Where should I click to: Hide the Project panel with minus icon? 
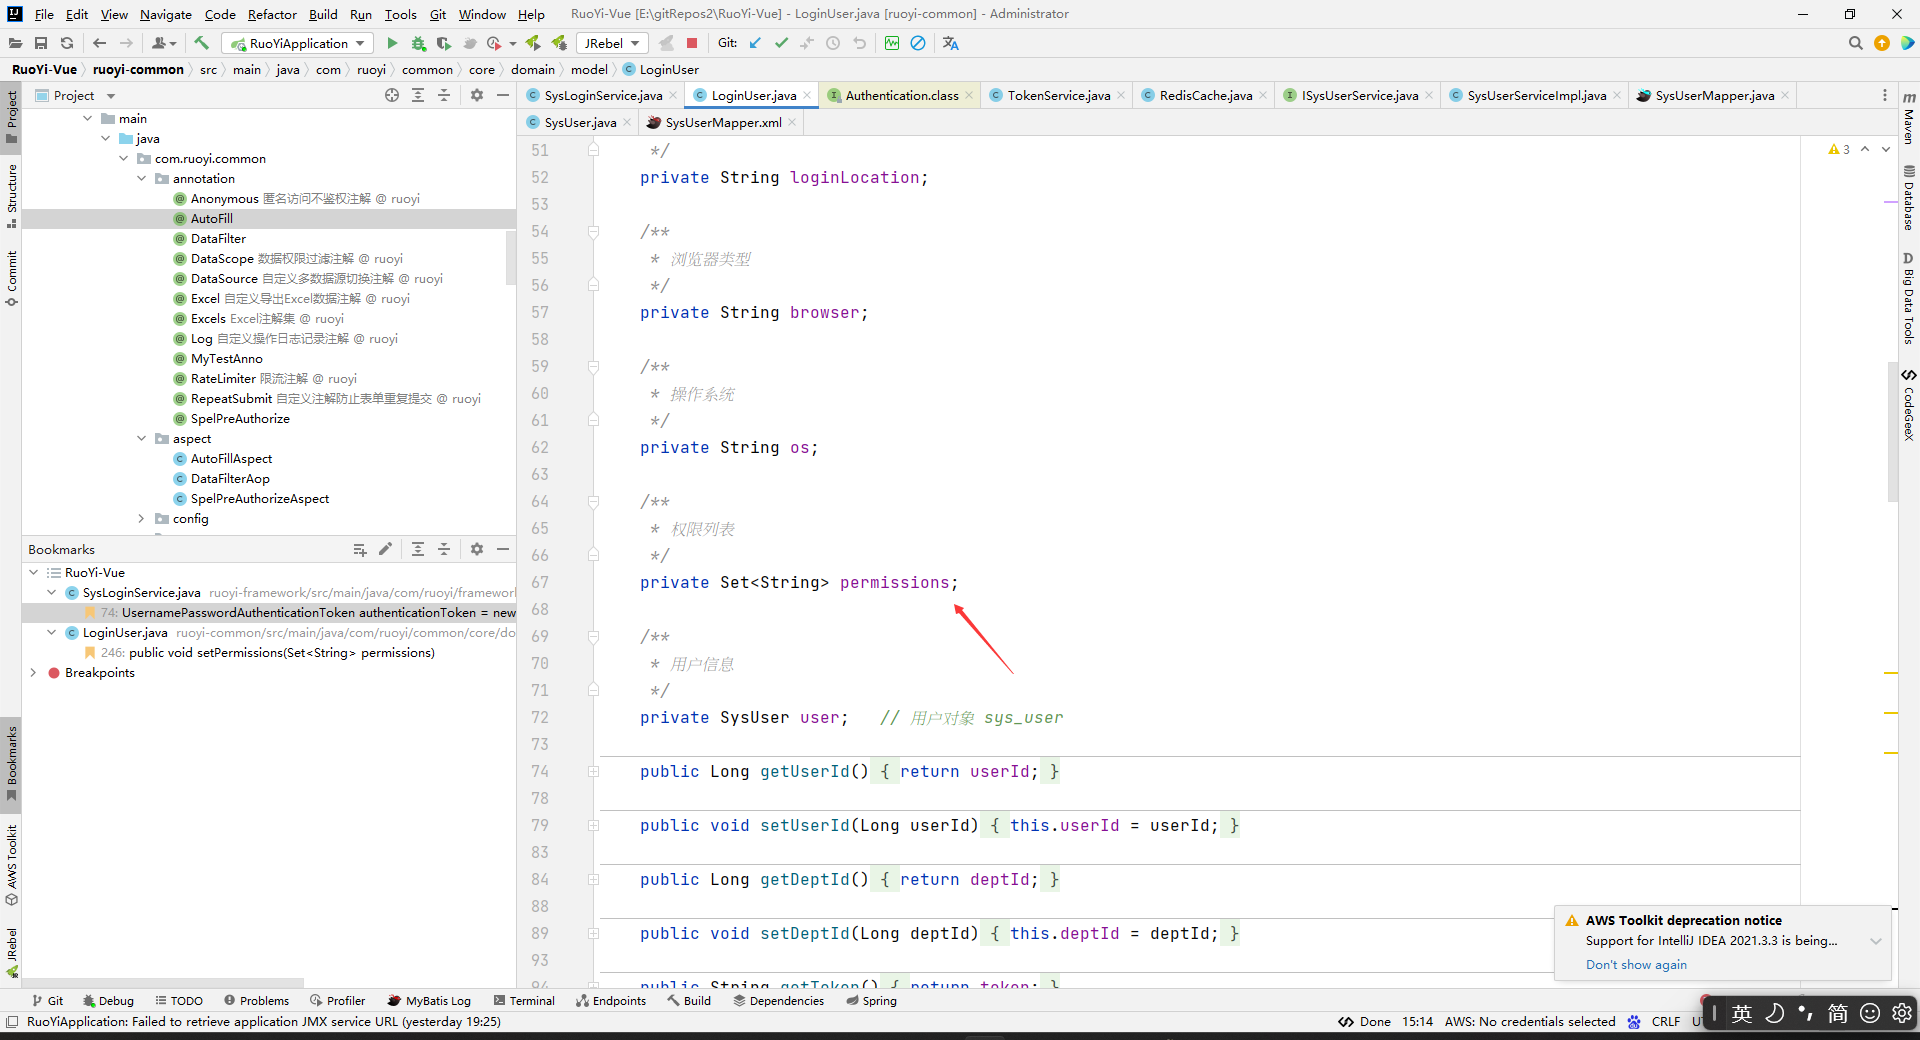(503, 95)
